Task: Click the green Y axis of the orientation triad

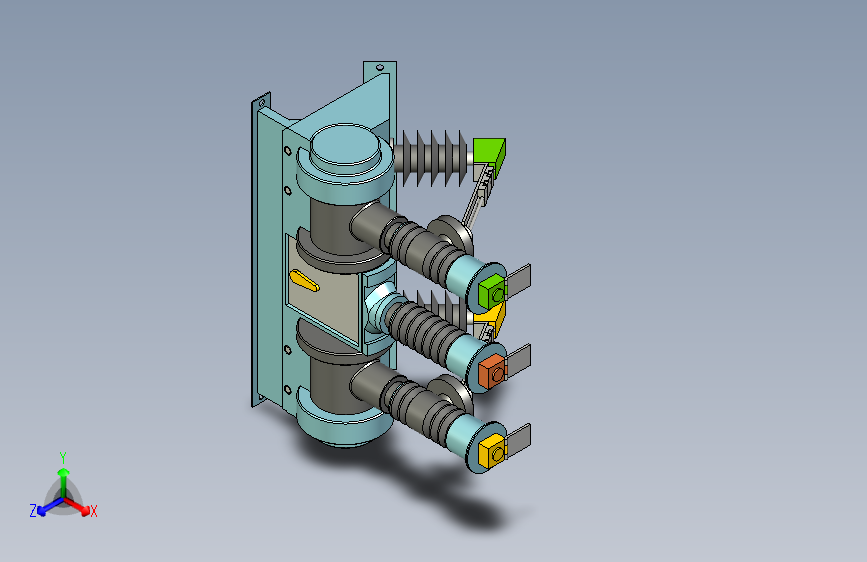Action: click(x=63, y=475)
